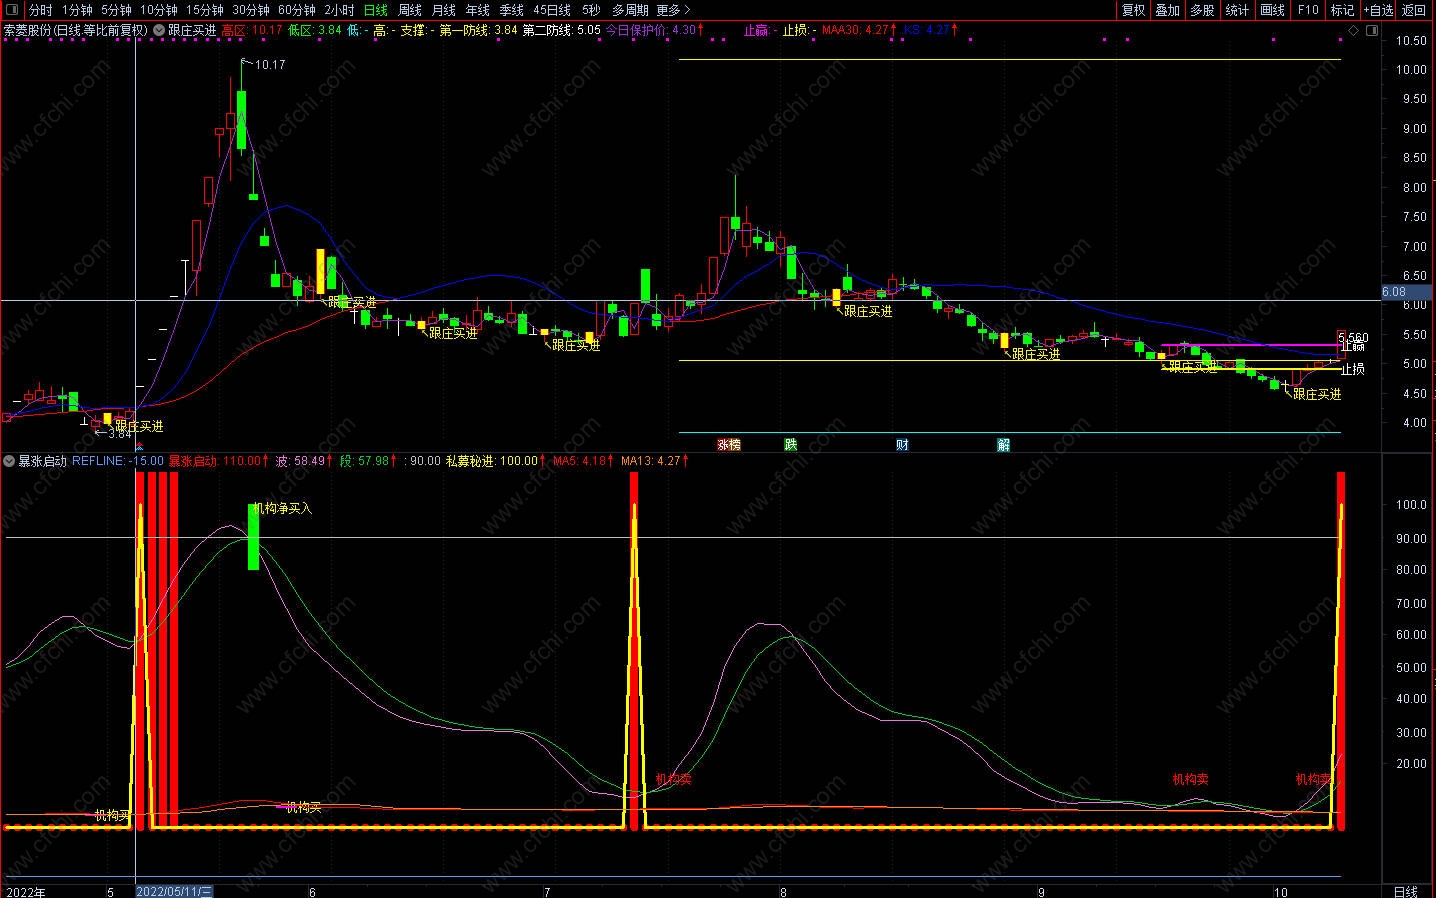Click the 复权 button
The height and width of the screenshot is (898, 1436).
point(1133,10)
